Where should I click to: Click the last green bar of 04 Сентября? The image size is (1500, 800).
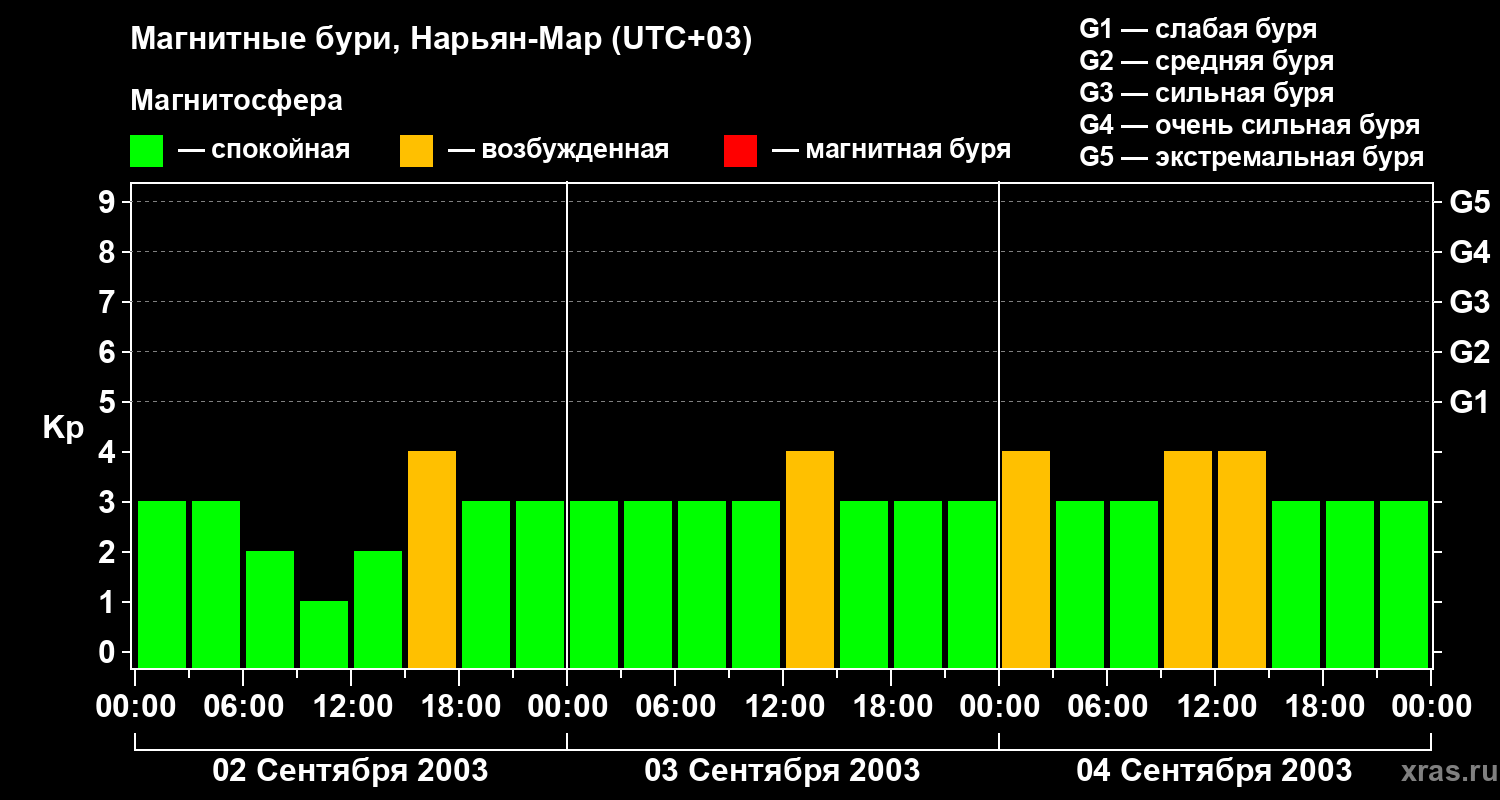click(1404, 584)
